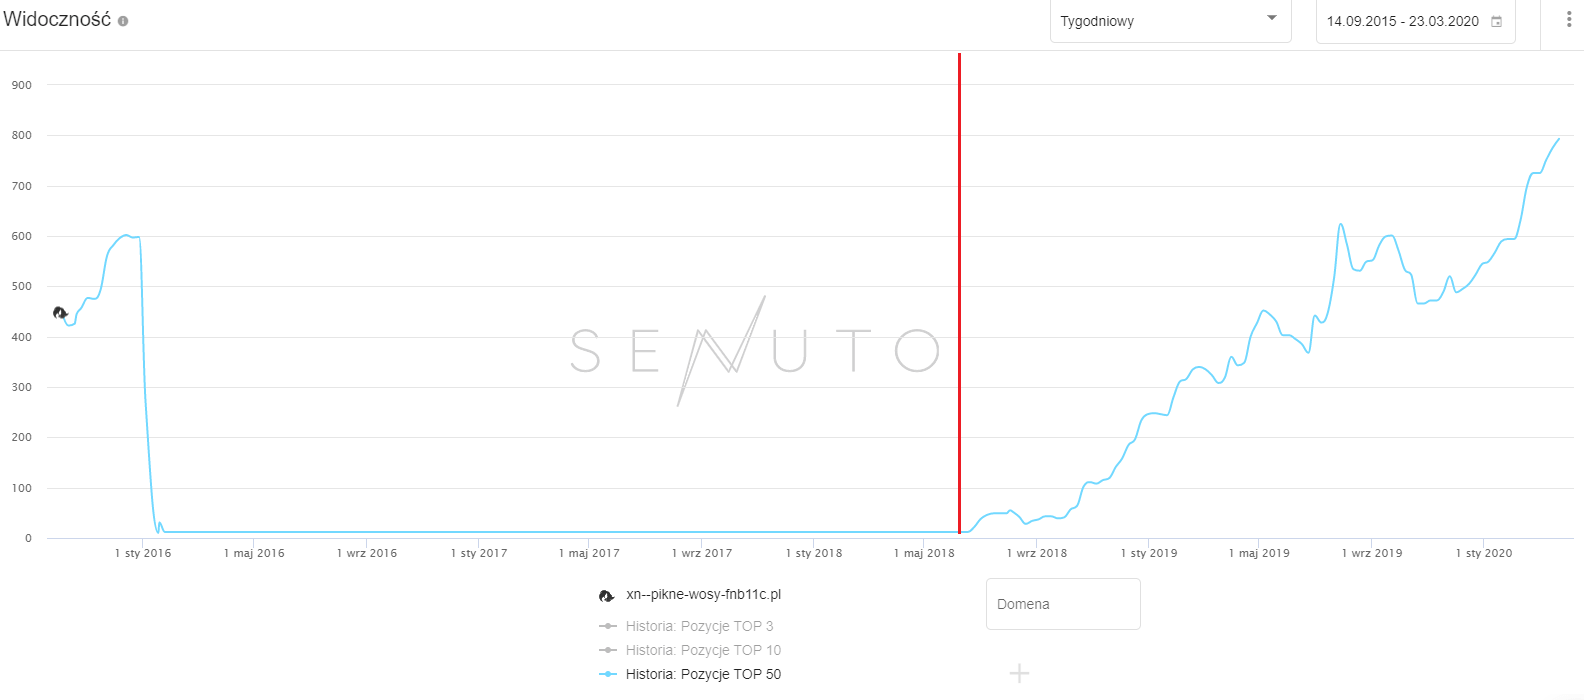Click the calendar icon in date range
1584x700 pixels.
pos(1497,21)
